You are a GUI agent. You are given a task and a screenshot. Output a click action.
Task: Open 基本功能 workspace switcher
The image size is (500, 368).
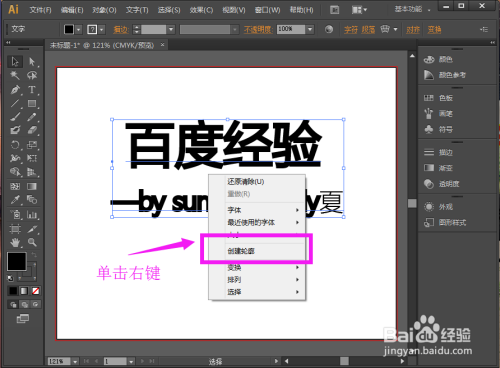(412, 9)
